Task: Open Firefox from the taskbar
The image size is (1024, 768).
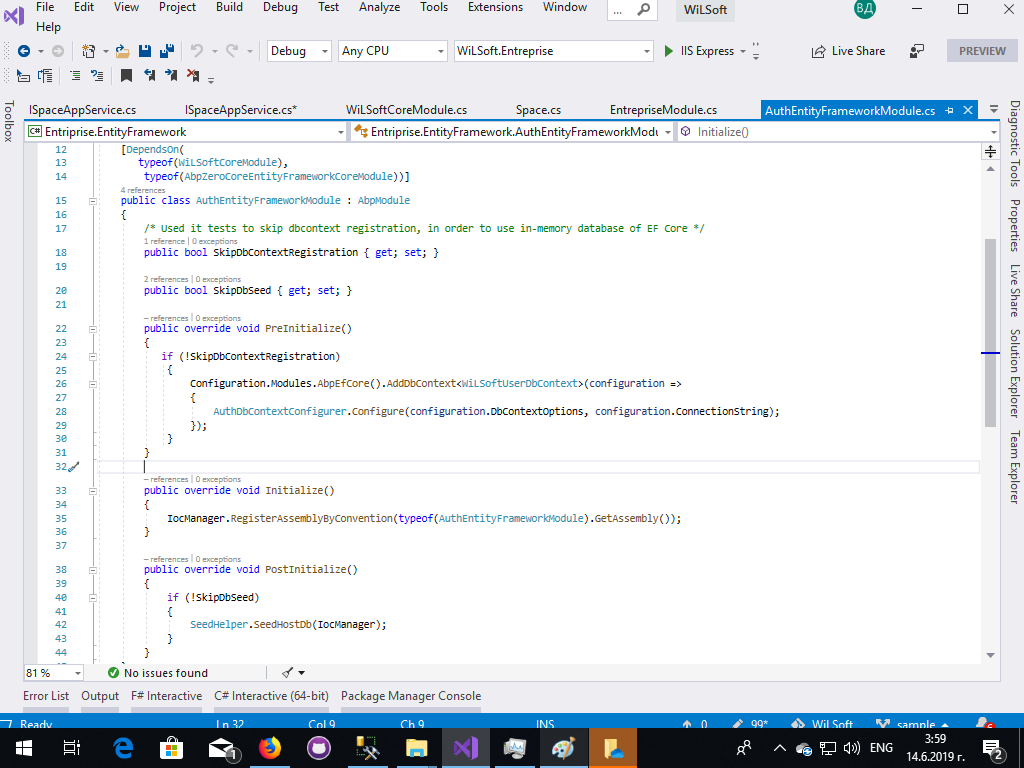Action: point(270,748)
